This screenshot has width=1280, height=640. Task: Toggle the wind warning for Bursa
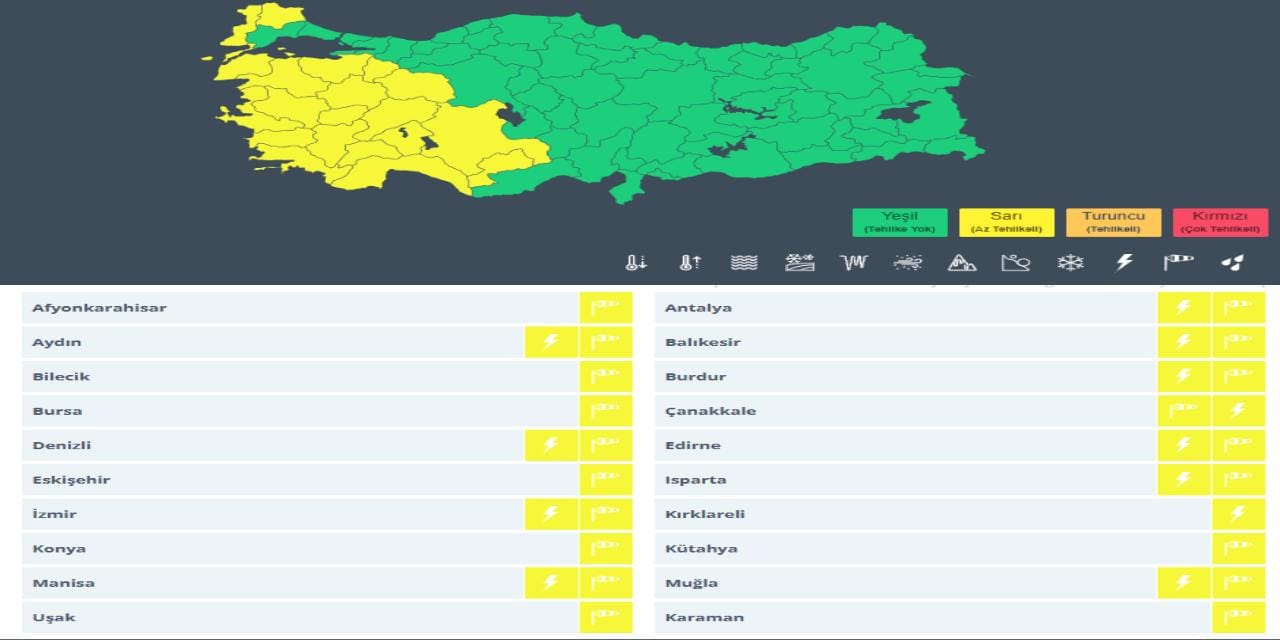606,410
